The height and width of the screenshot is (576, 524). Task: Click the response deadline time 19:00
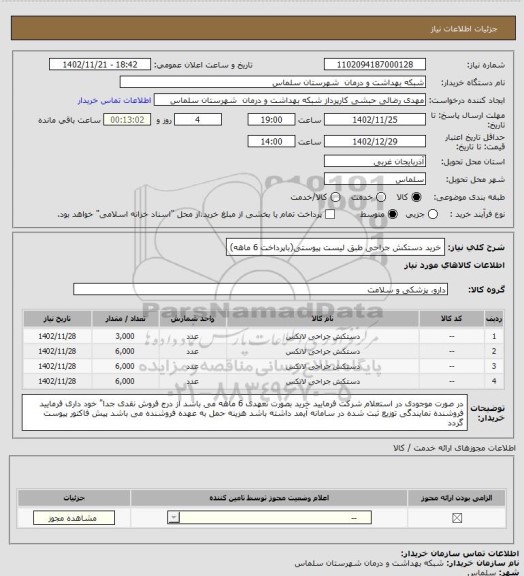coord(272,120)
